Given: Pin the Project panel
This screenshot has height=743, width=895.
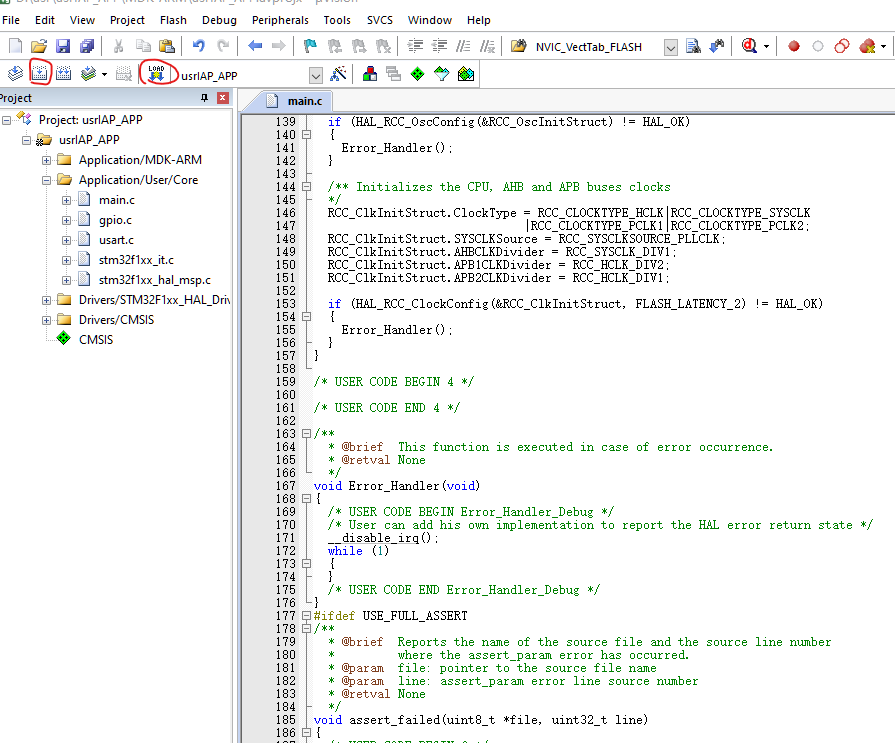Looking at the screenshot, I should (204, 98).
